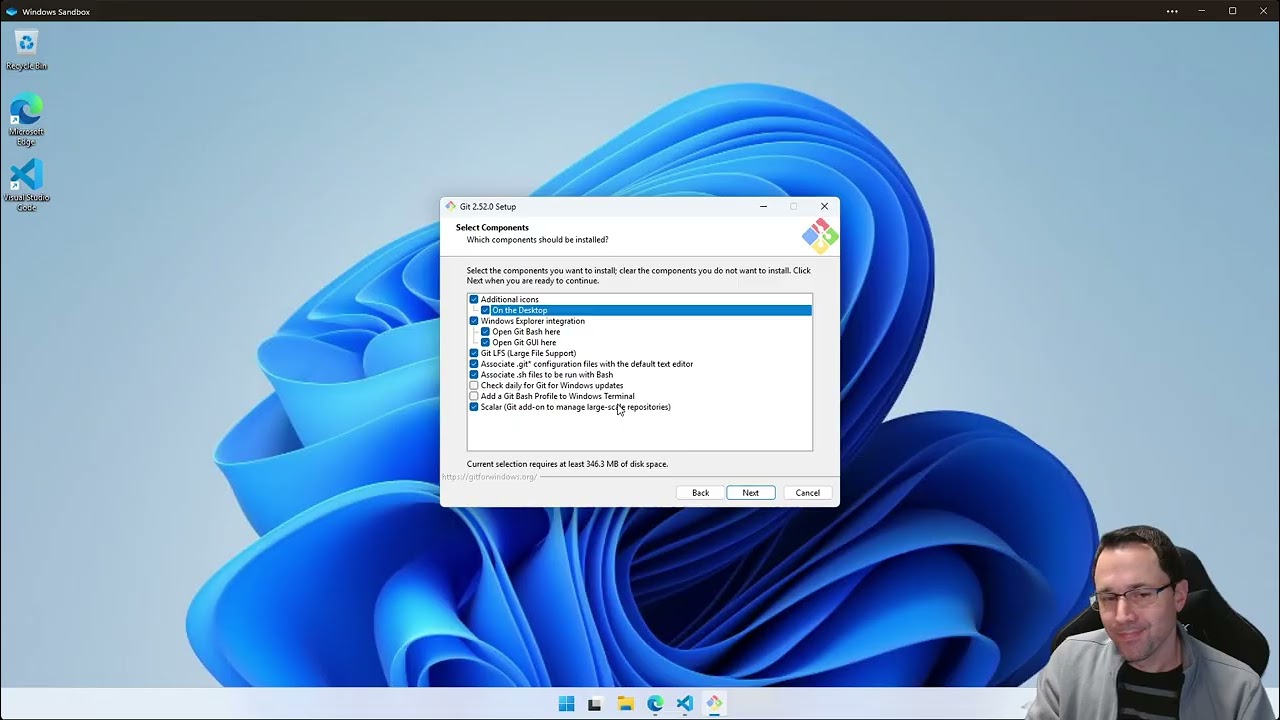Toggle the Open Git Bash here checkbox
Image resolution: width=1280 pixels, height=720 pixels.
click(486, 332)
